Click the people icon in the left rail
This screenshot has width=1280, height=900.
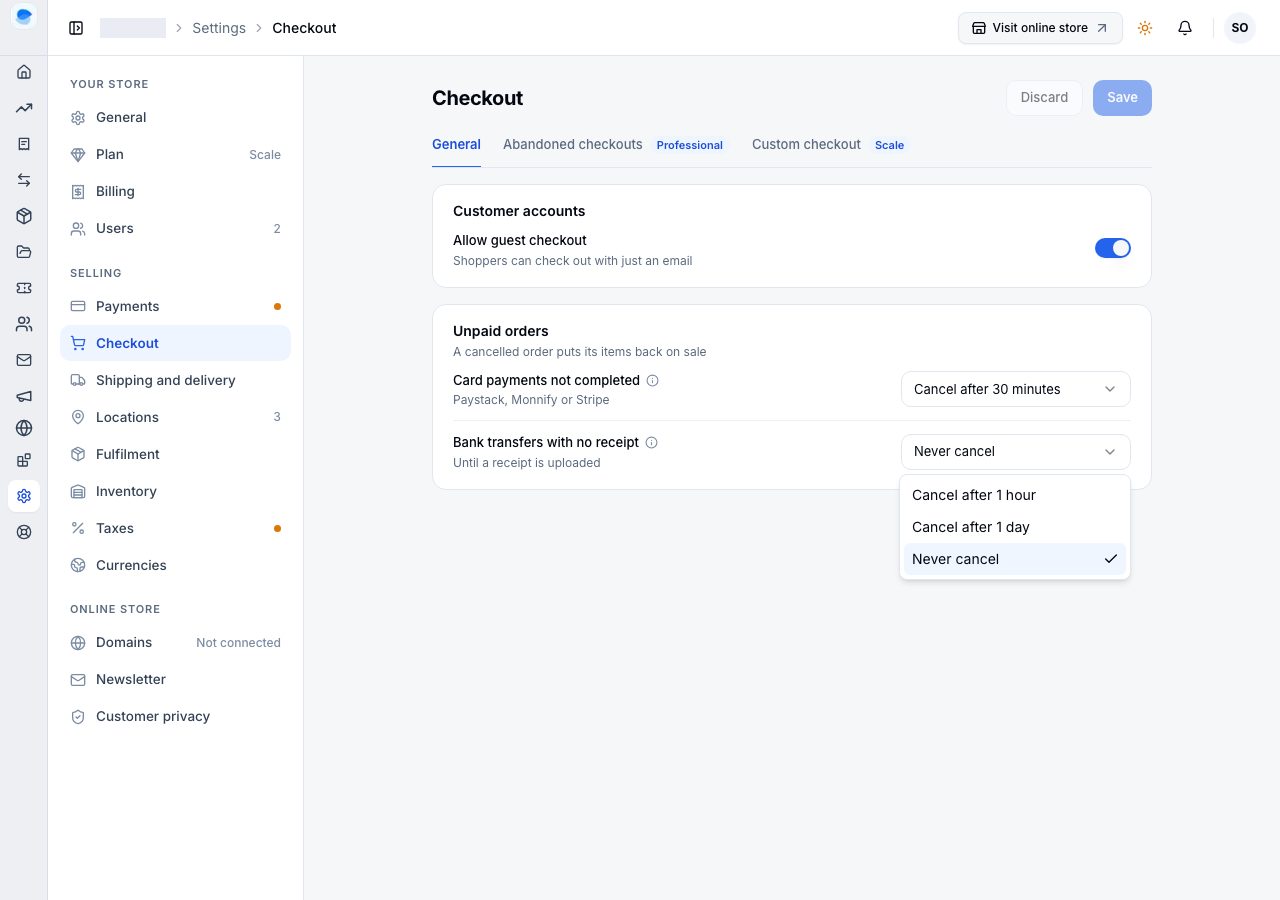pyautogui.click(x=24, y=324)
